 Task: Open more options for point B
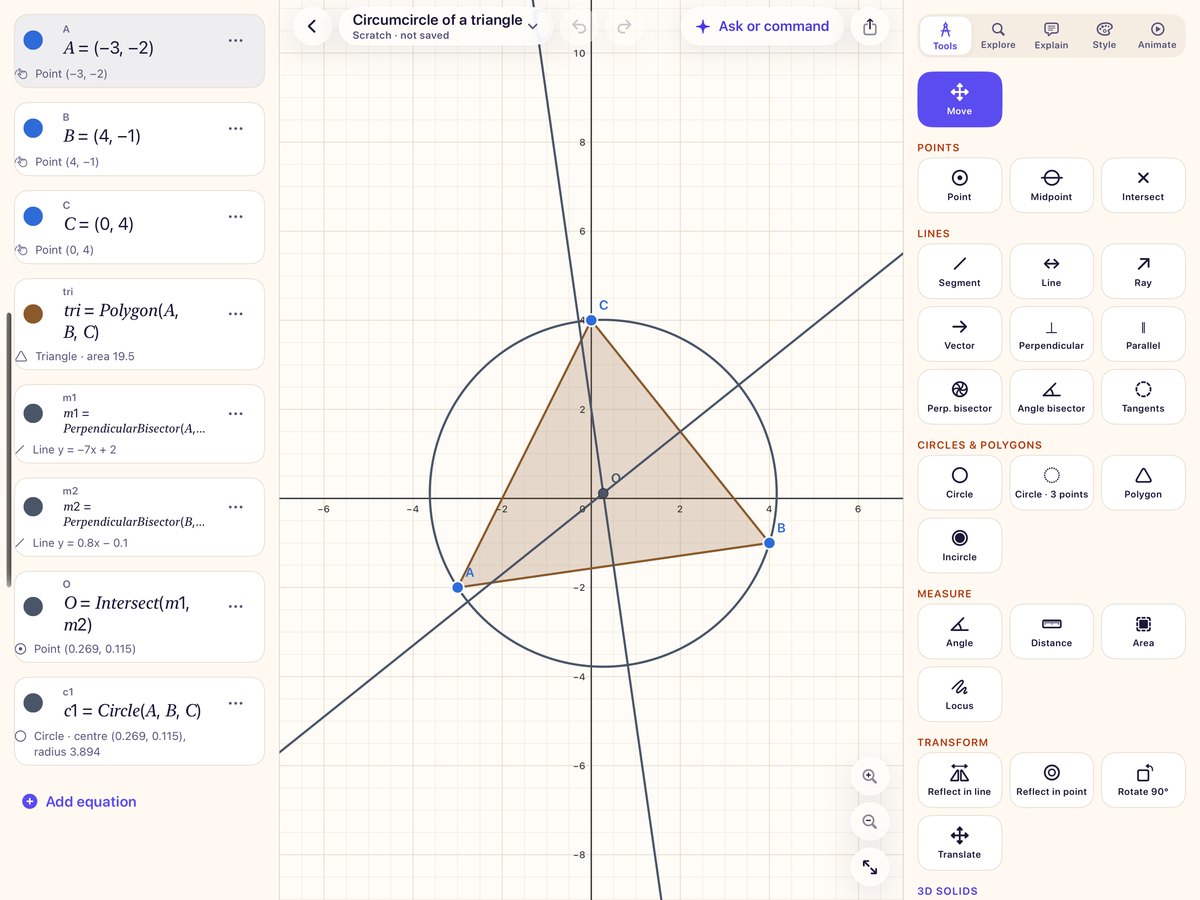(x=236, y=128)
